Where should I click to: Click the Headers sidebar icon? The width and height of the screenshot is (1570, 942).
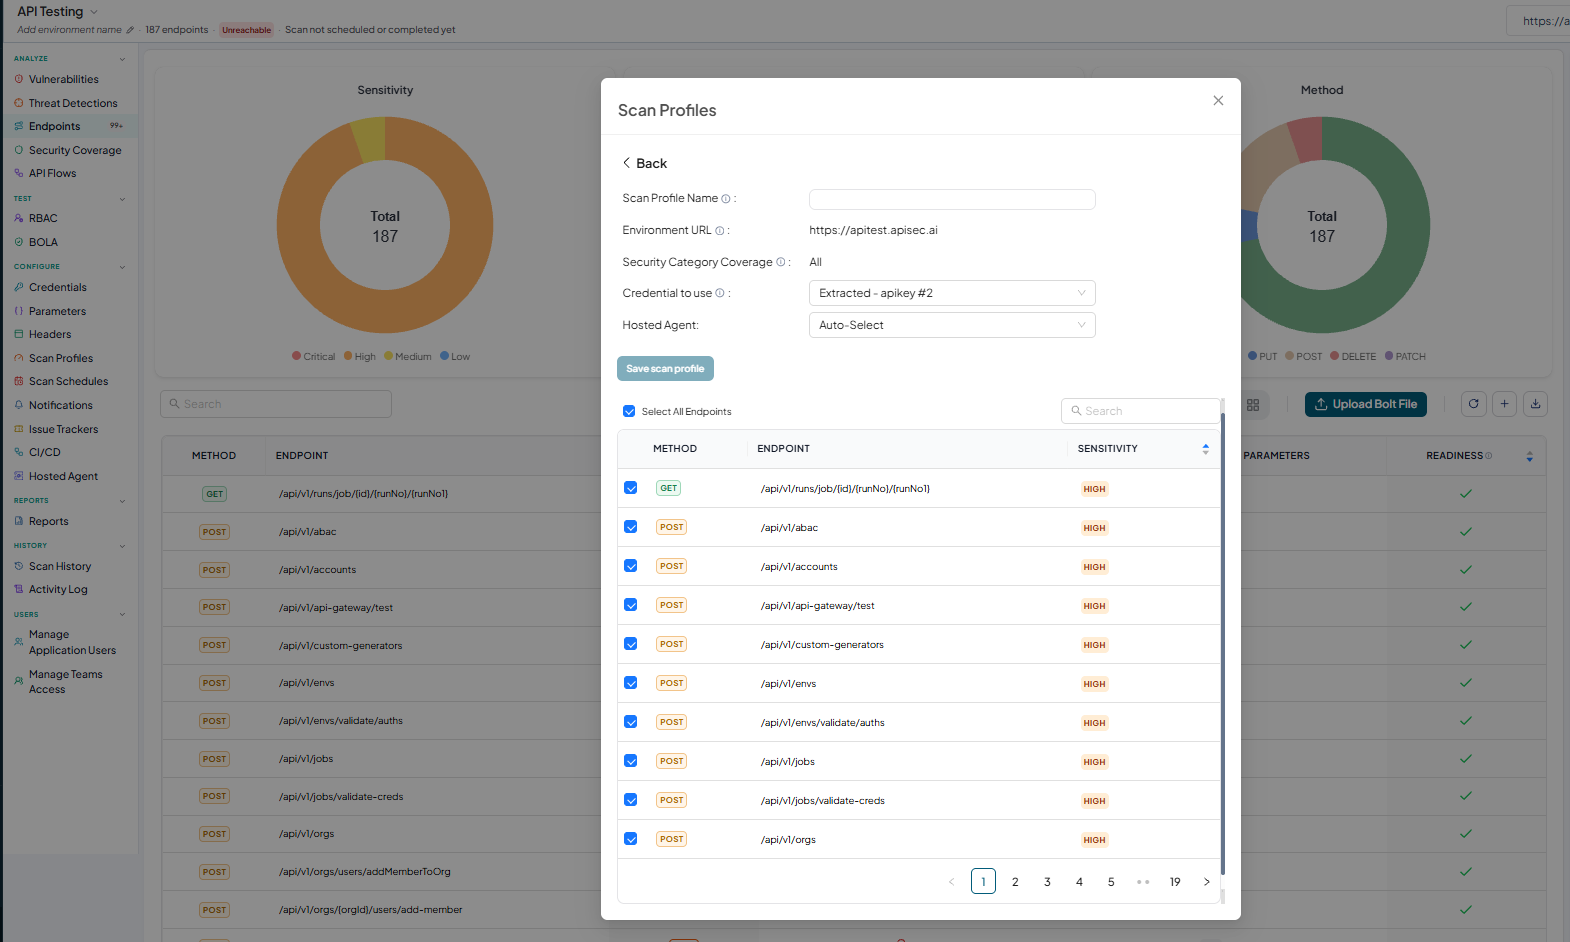pos(19,334)
